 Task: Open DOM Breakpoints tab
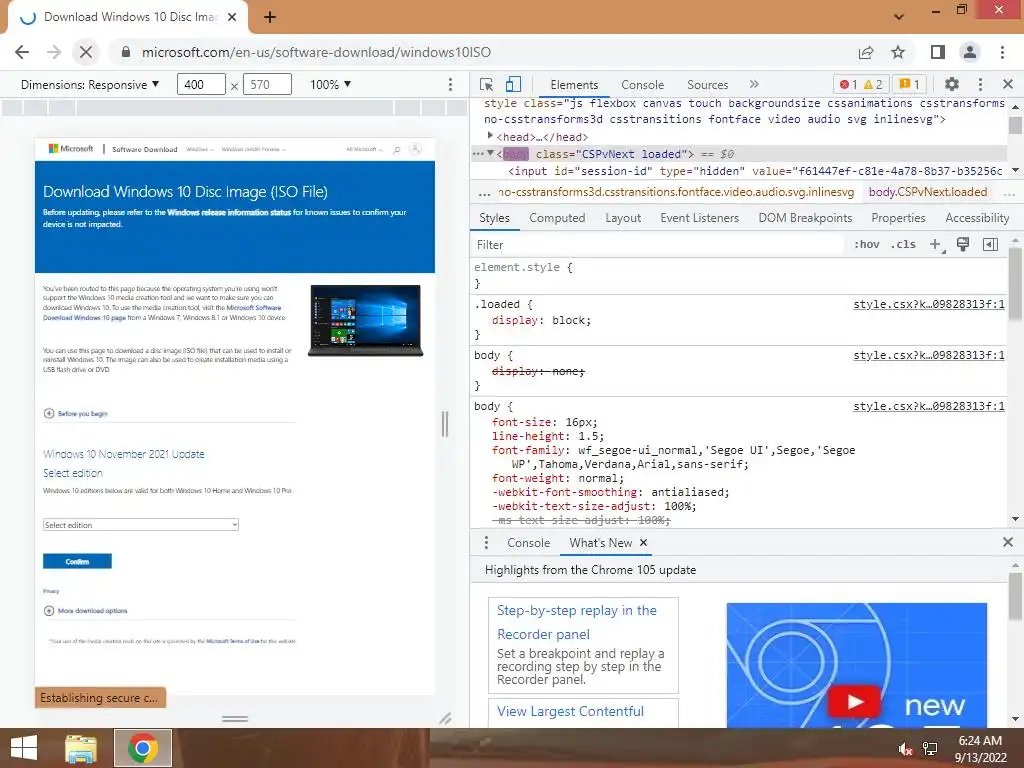(805, 218)
